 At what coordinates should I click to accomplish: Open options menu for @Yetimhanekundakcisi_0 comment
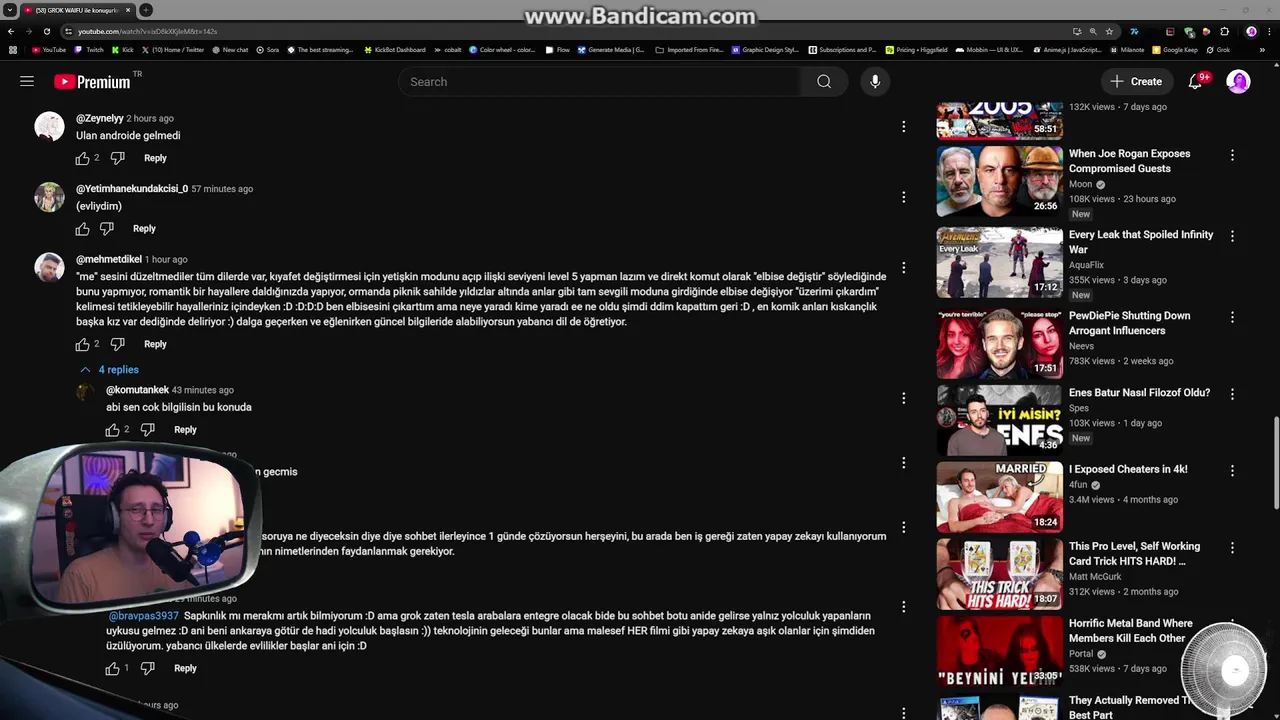[903, 197]
